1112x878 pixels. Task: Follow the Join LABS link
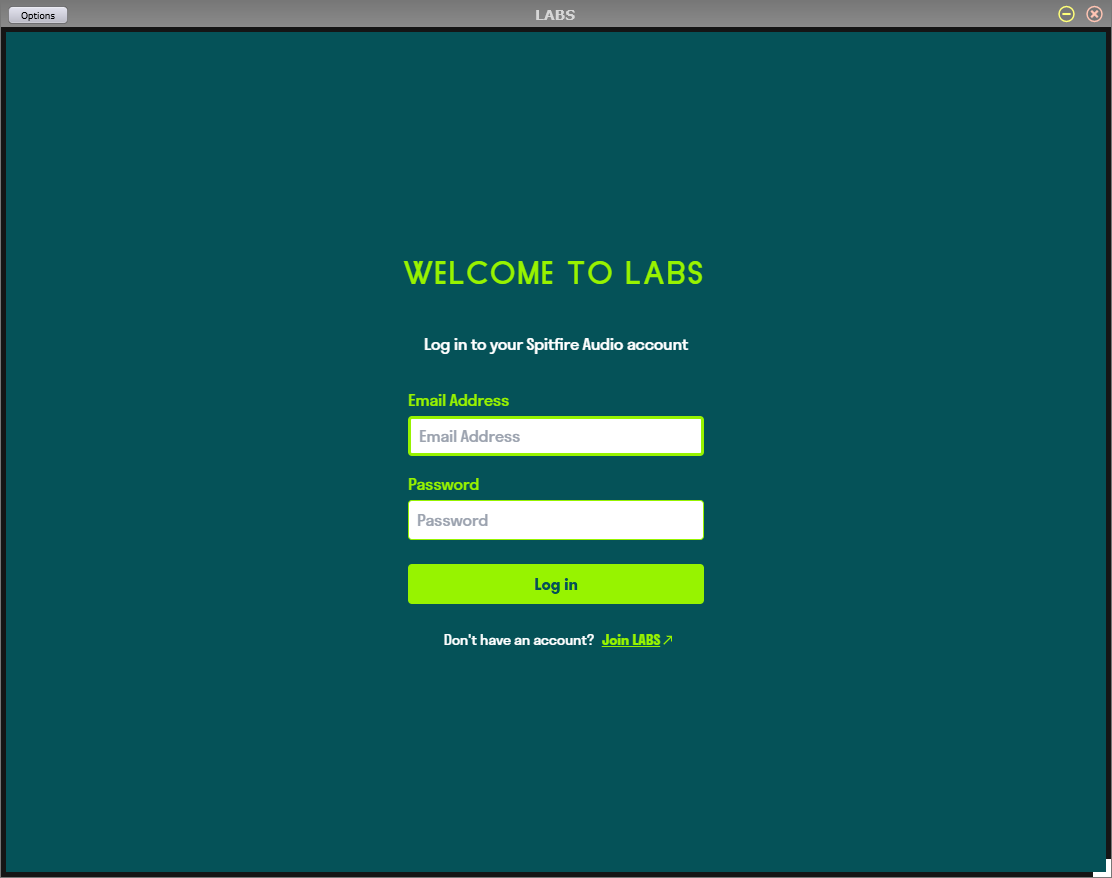(630, 640)
